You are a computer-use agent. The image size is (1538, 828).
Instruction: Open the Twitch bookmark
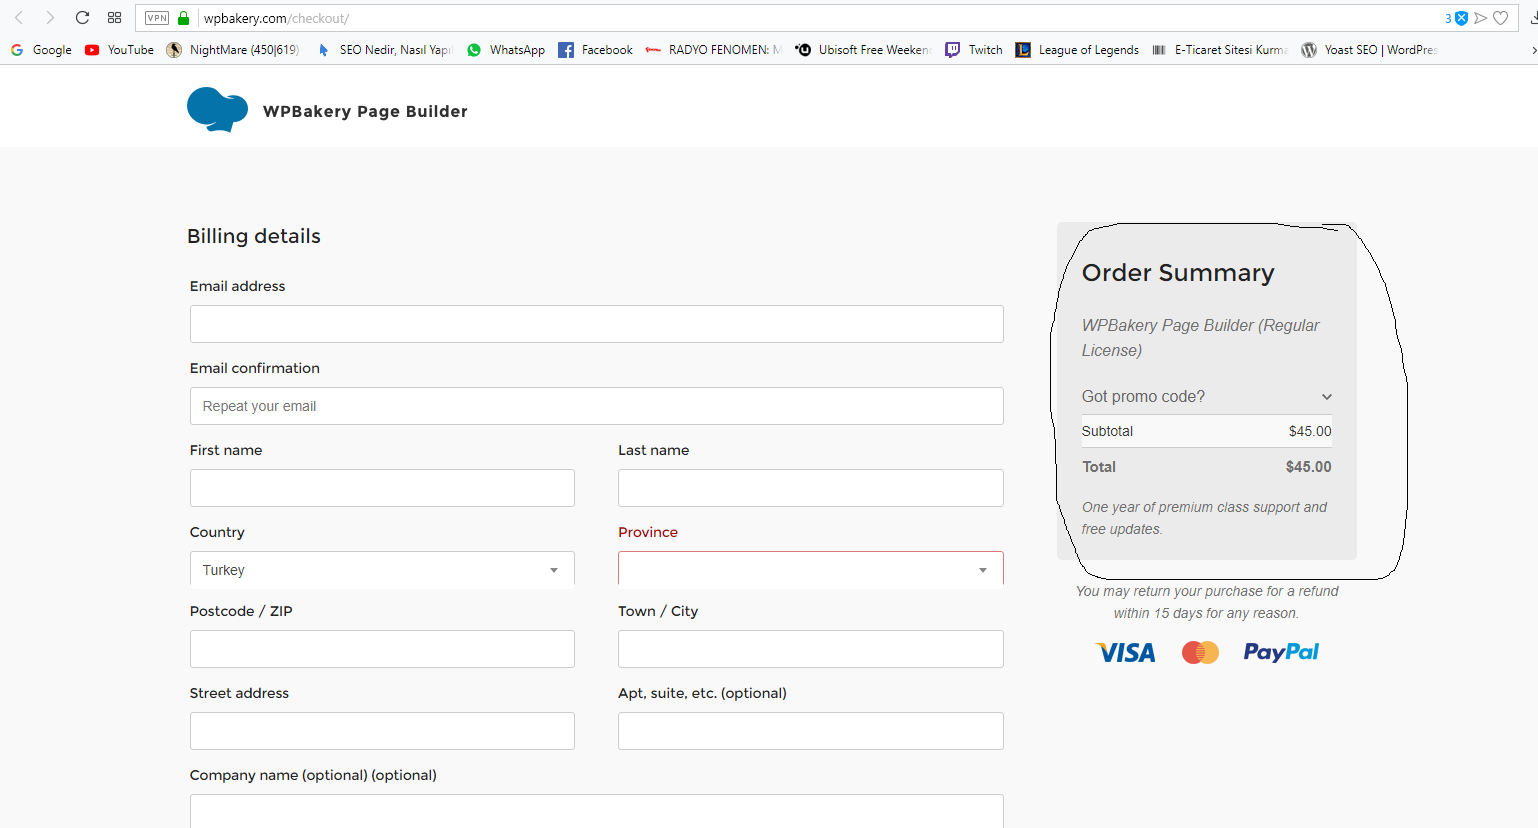tap(974, 50)
